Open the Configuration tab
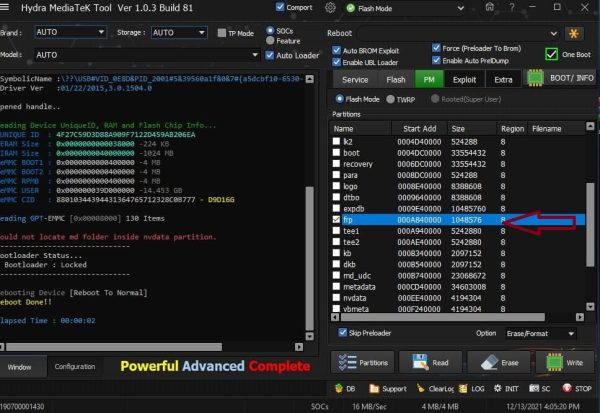The image size is (600, 413). (75, 366)
